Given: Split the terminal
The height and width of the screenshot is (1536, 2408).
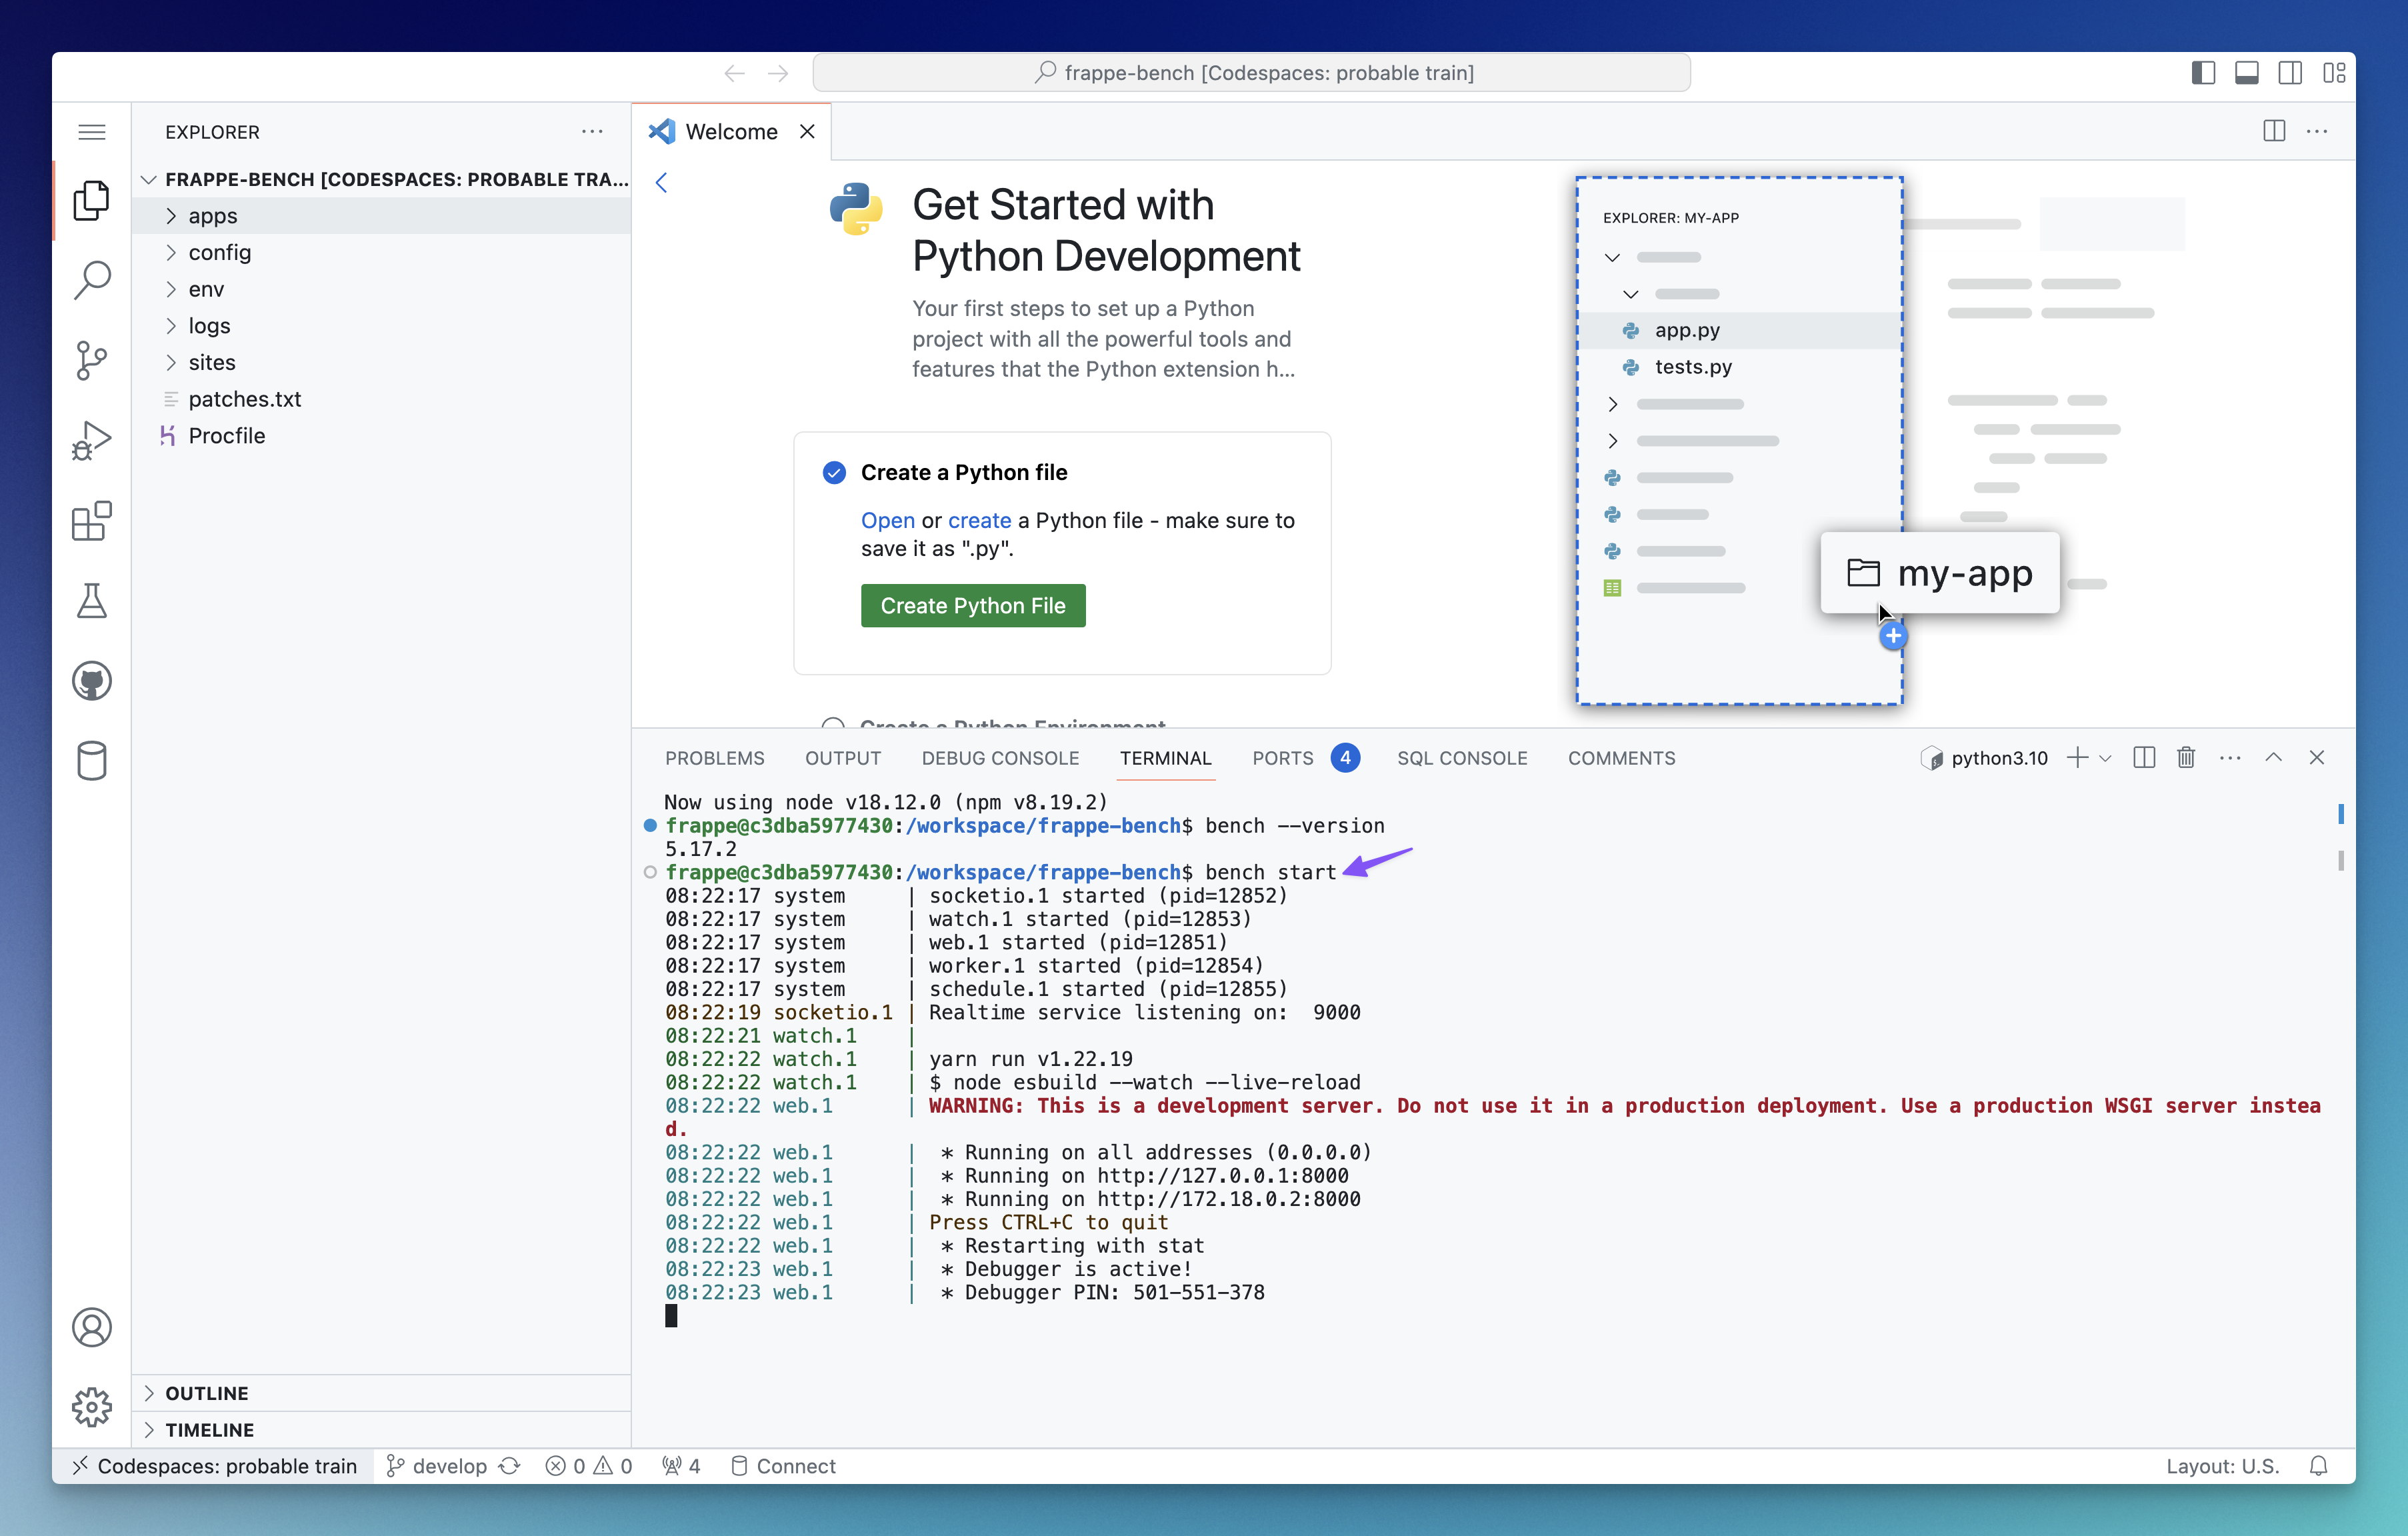Looking at the screenshot, I should 2144,757.
